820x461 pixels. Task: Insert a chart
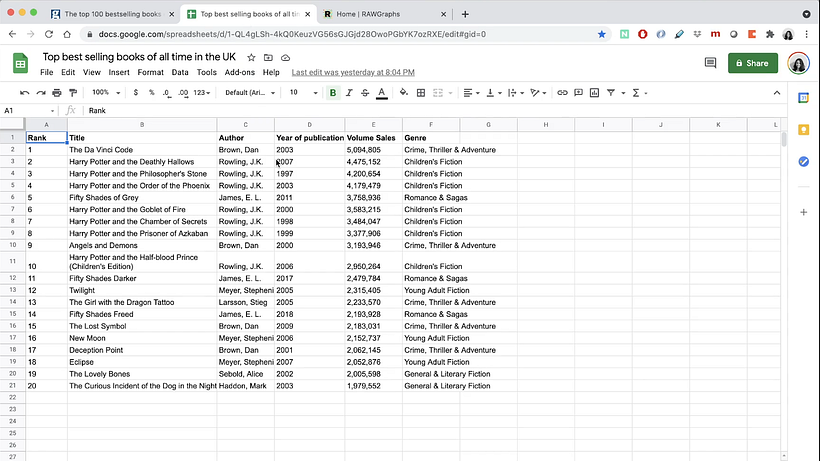(x=595, y=93)
